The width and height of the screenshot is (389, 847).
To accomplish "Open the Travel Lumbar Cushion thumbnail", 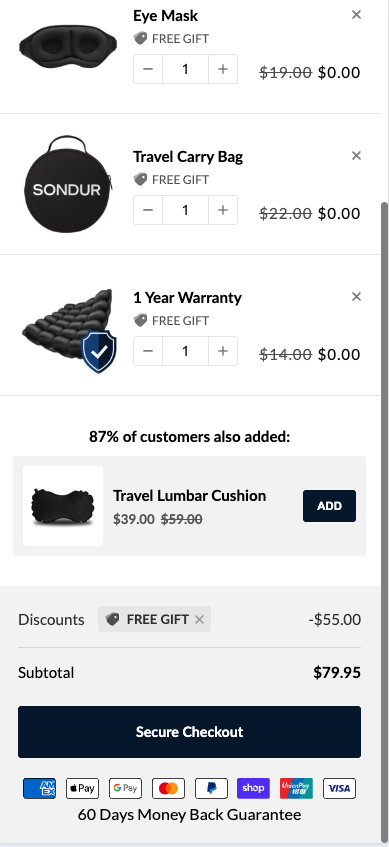I will click(x=63, y=506).
